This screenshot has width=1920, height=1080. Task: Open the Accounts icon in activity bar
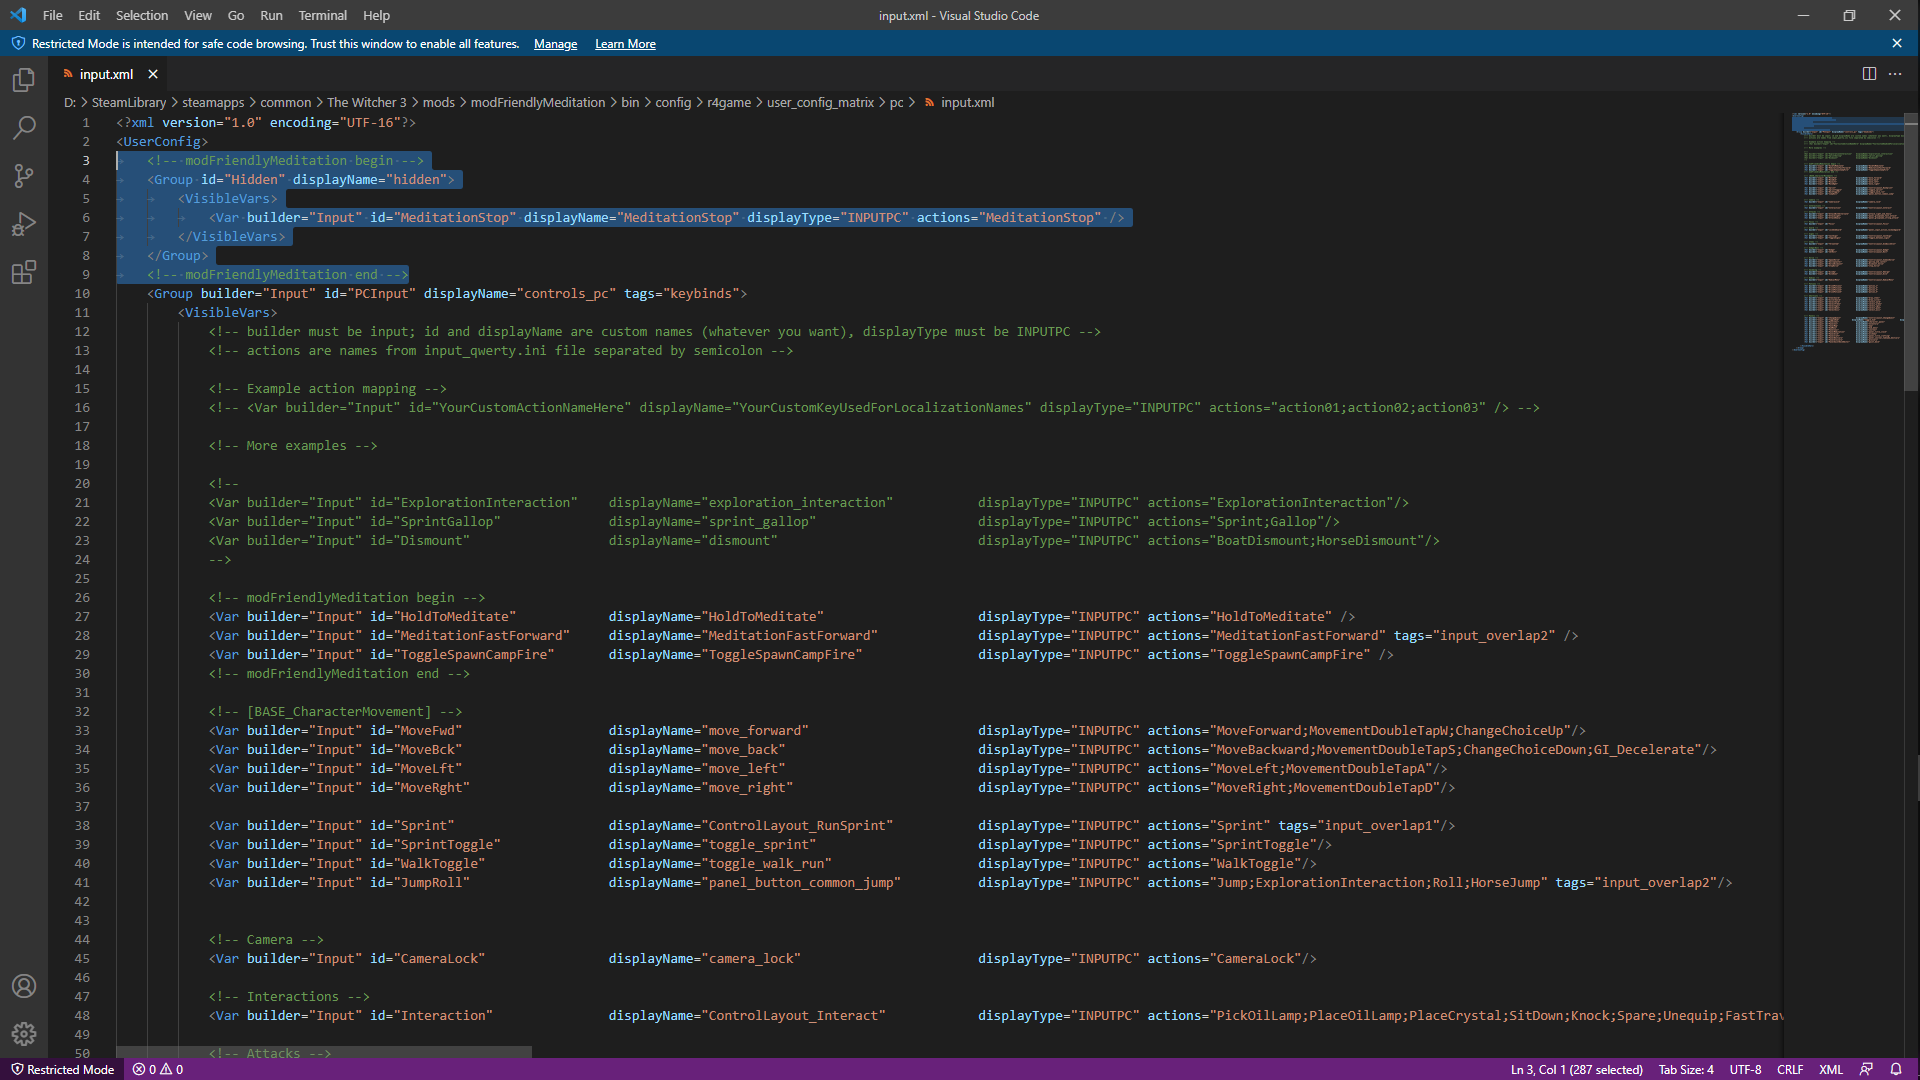click(24, 986)
